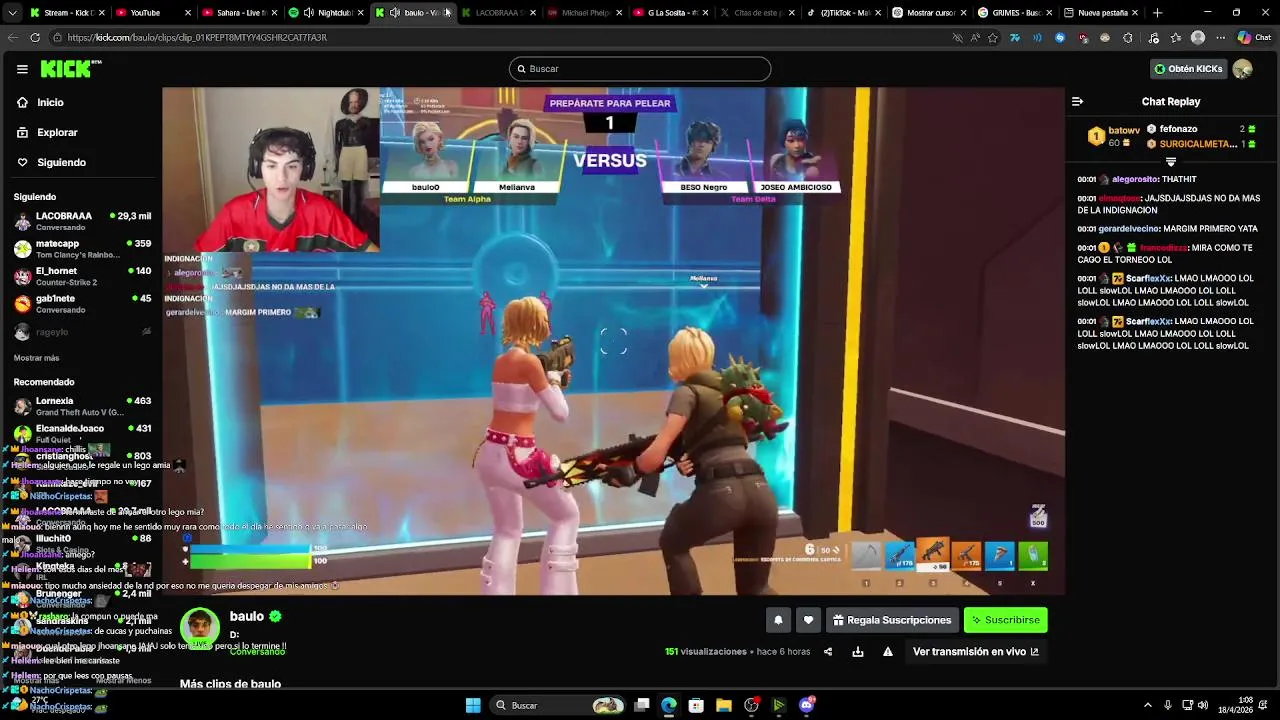Click the green Suscribirse button
This screenshot has width=1280, height=720.
(1005, 620)
